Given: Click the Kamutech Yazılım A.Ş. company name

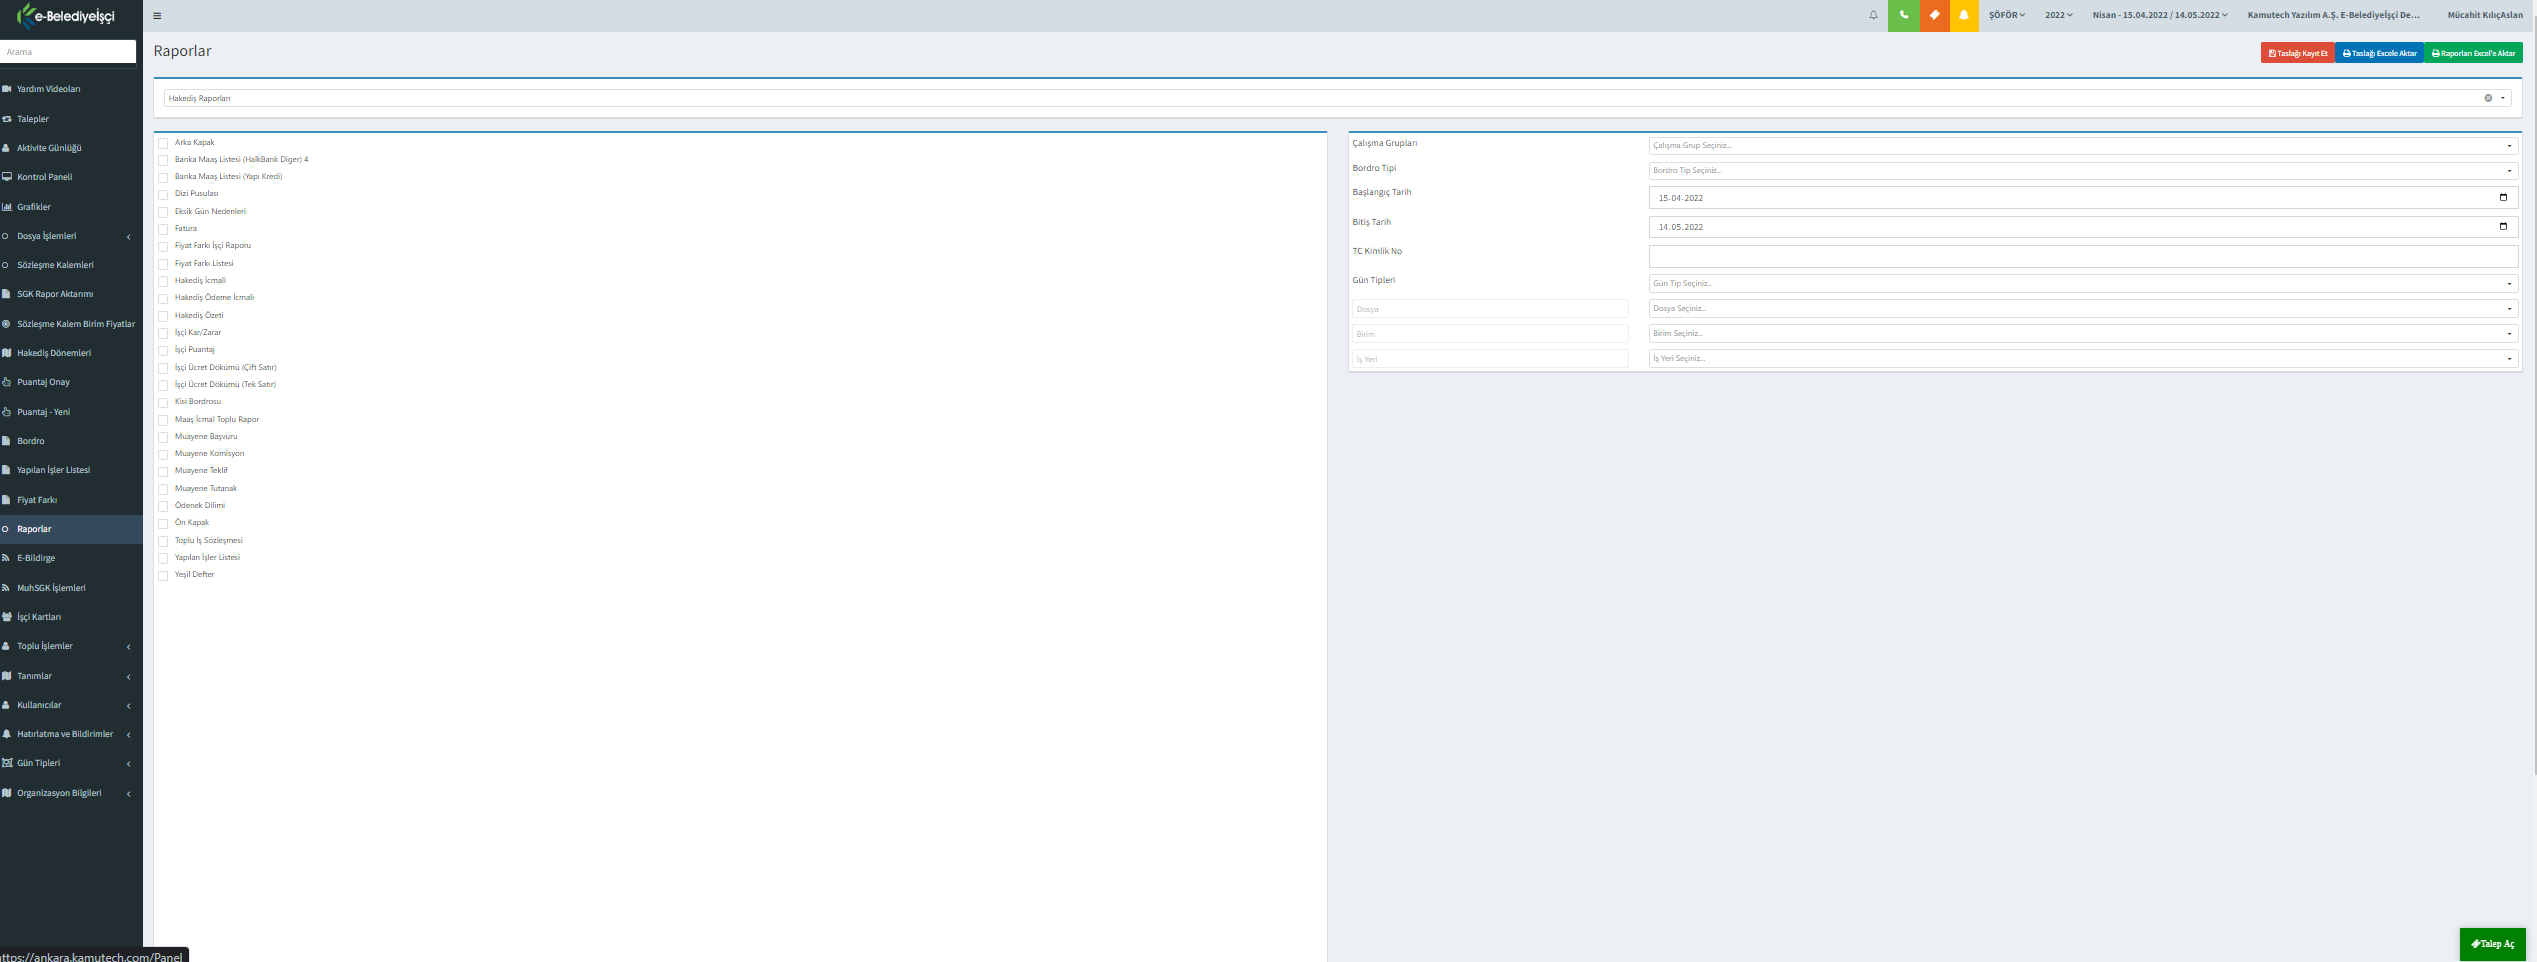Looking at the screenshot, I should pos(2333,15).
